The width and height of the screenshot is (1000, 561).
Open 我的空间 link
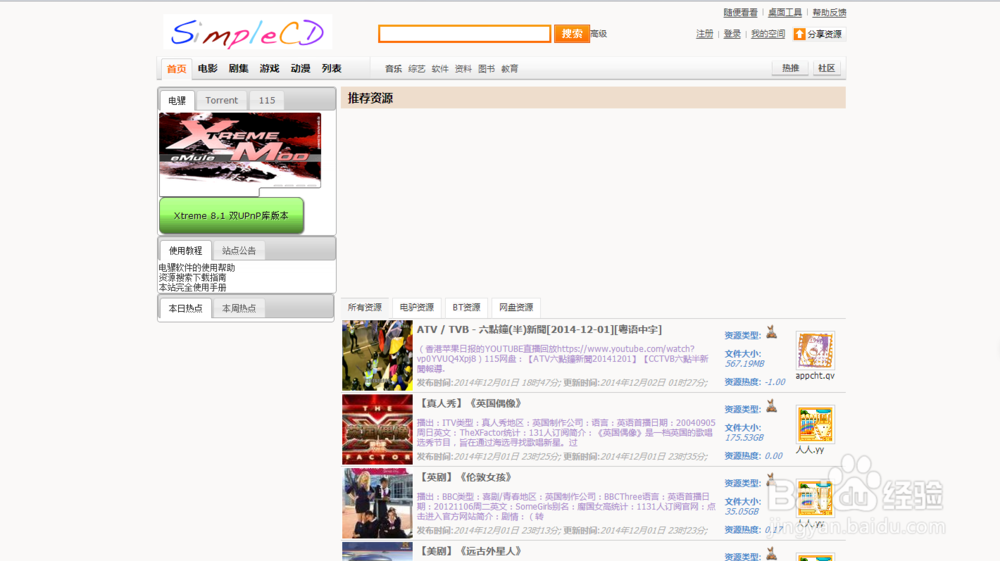tap(767, 34)
